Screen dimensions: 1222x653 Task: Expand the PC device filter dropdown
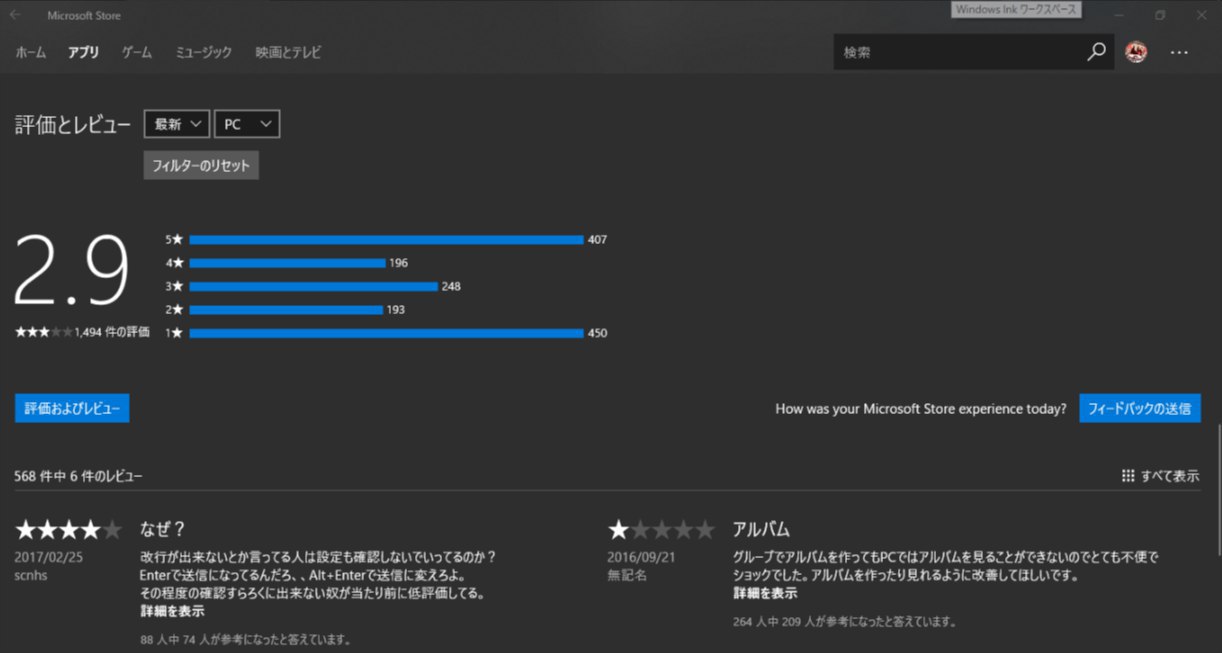pyautogui.click(x=247, y=124)
